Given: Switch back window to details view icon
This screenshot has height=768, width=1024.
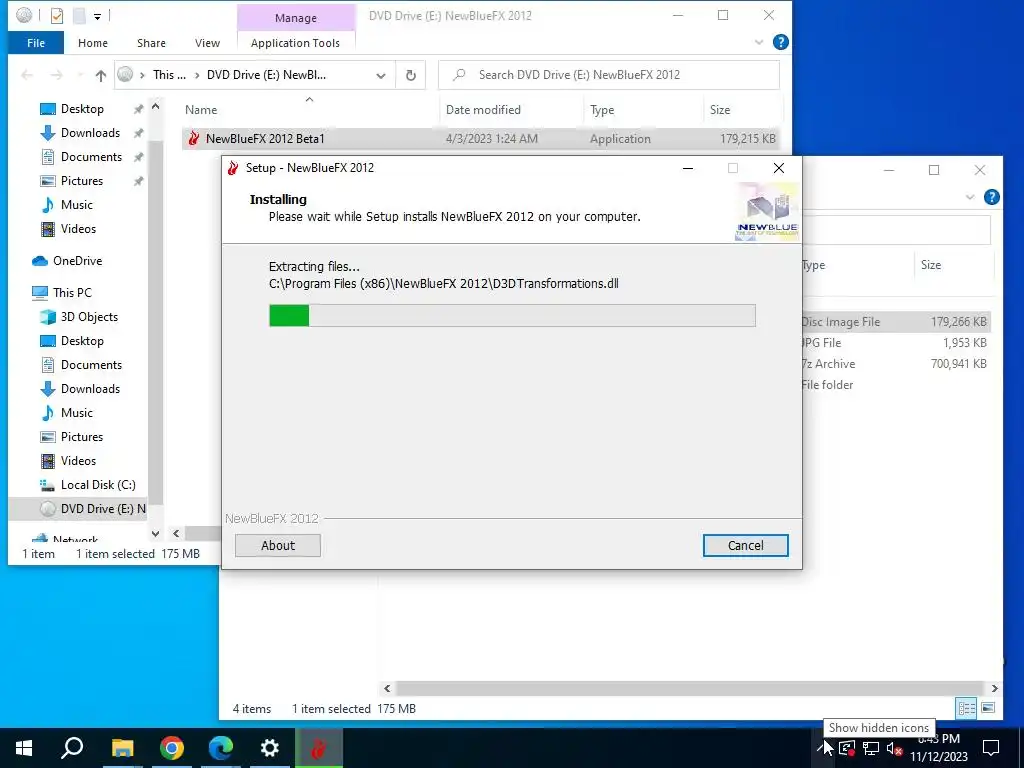Looking at the screenshot, I should click(x=967, y=708).
